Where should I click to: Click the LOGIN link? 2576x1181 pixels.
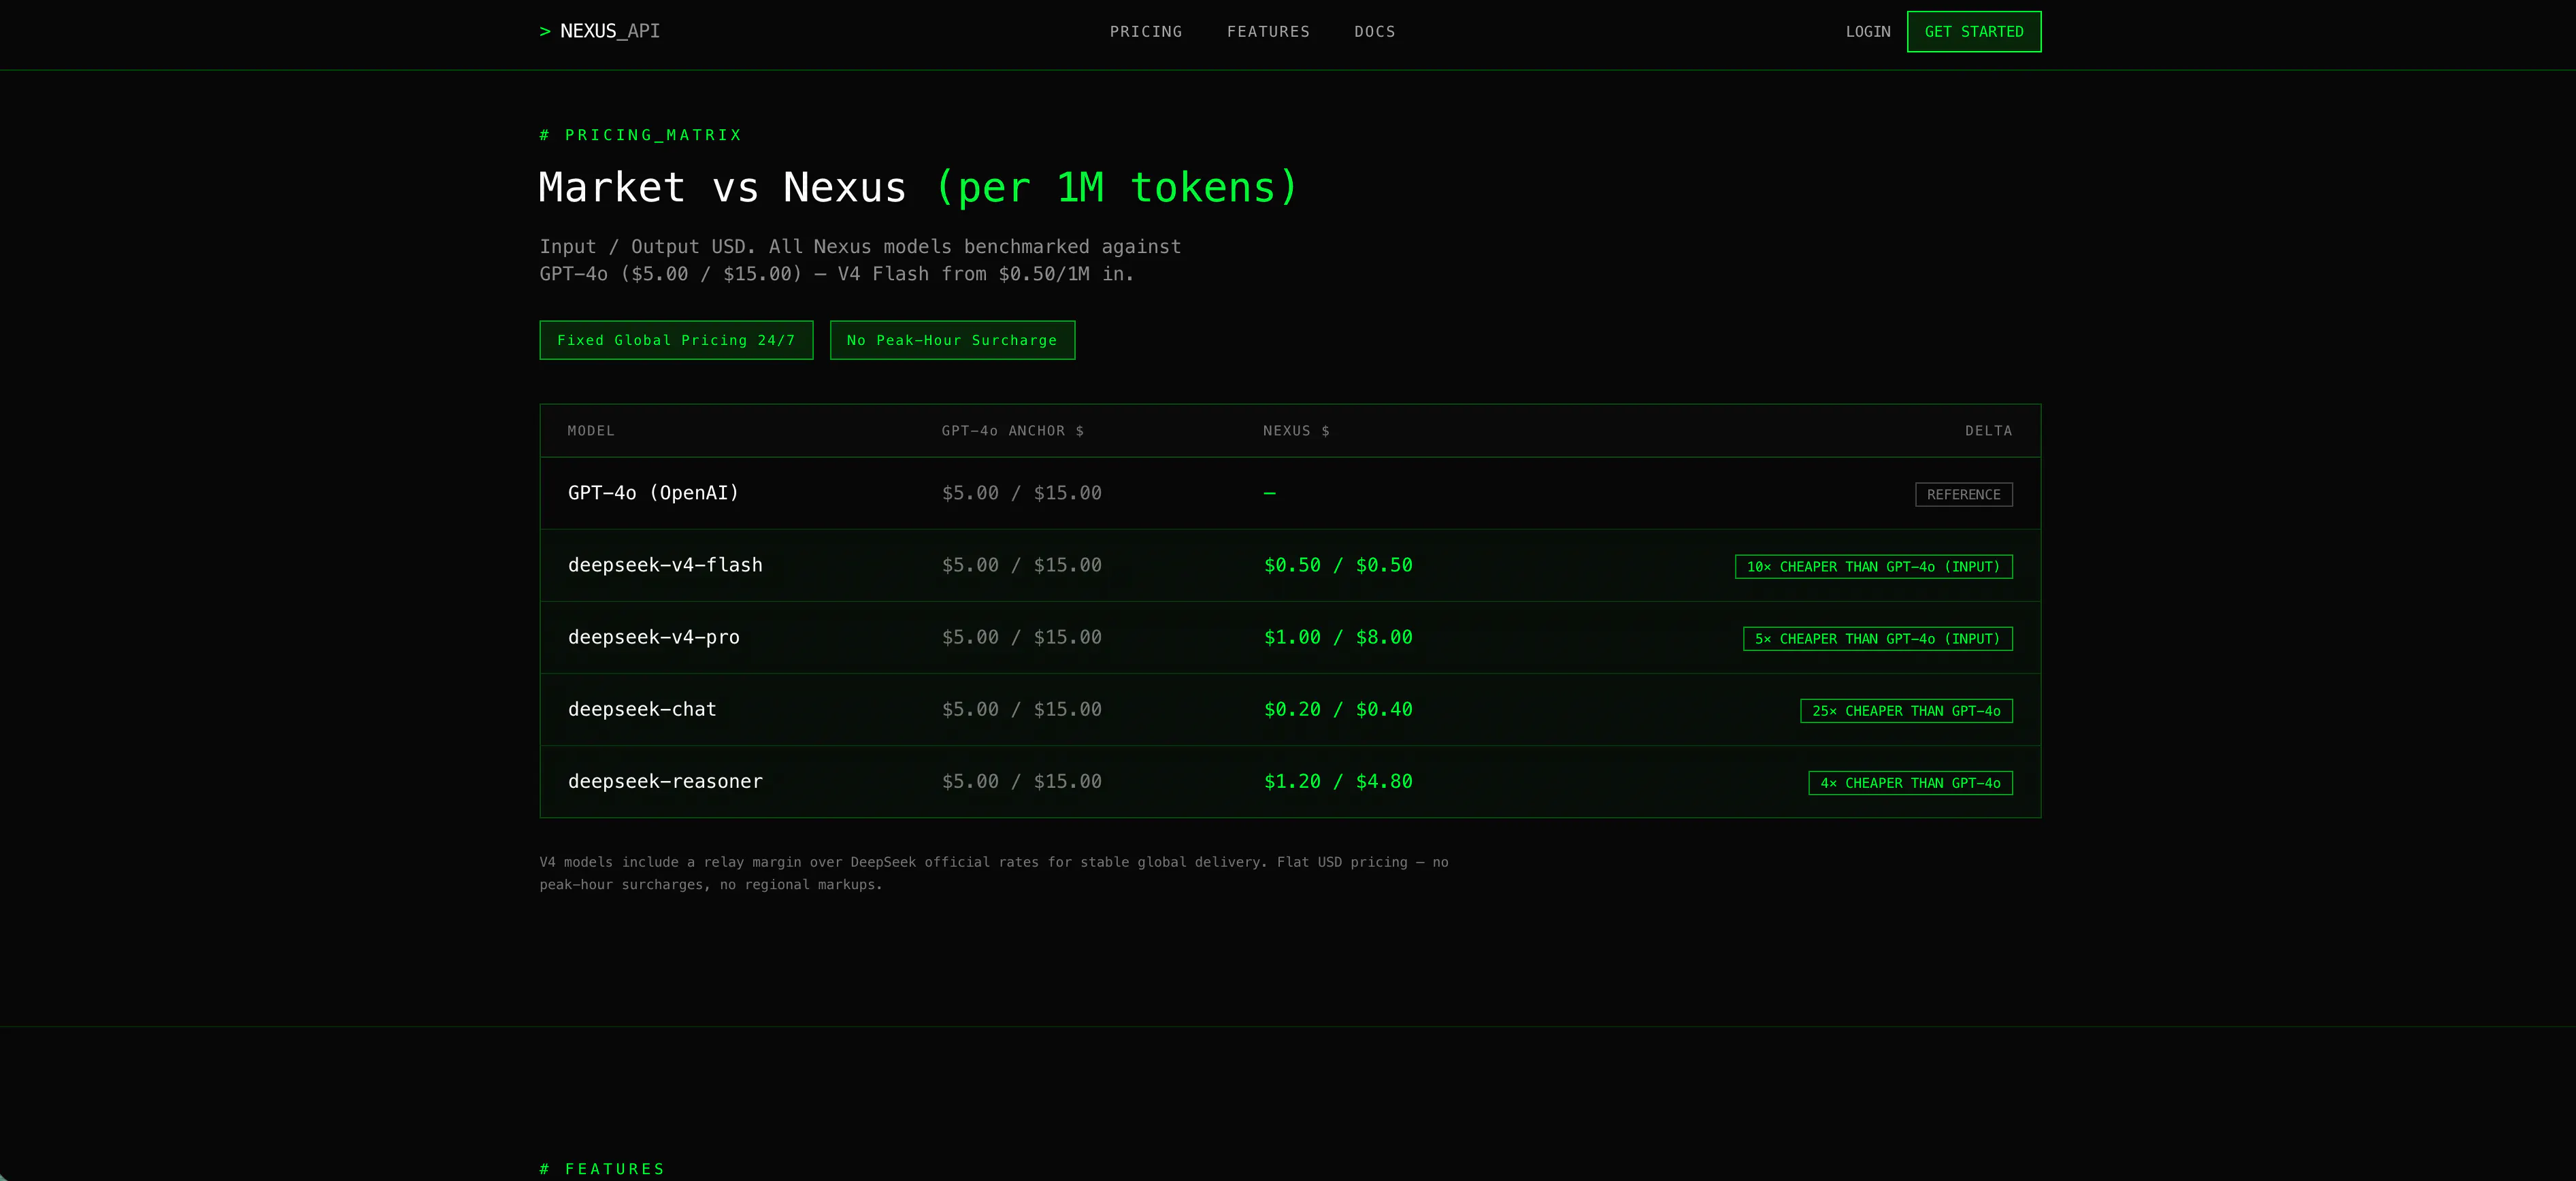[x=1868, y=32]
